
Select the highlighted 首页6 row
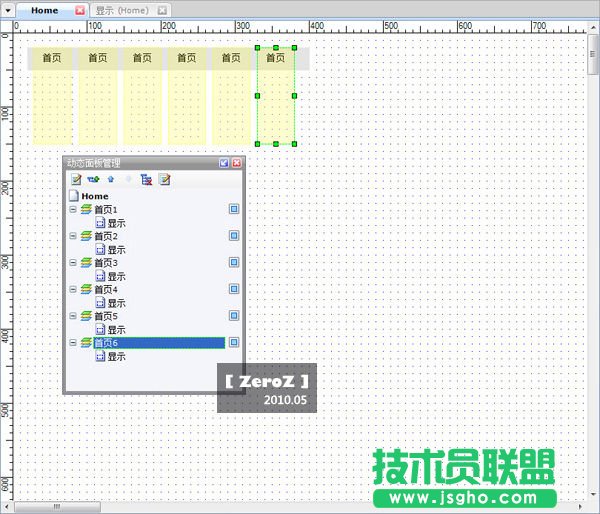(159, 343)
